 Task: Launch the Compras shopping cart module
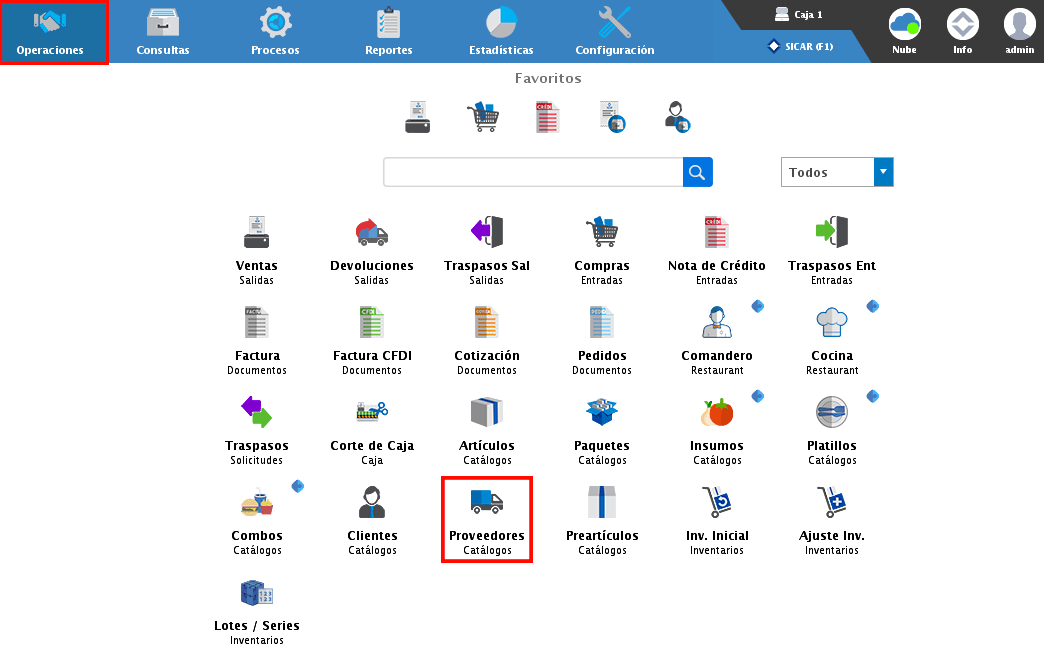click(x=601, y=233)
